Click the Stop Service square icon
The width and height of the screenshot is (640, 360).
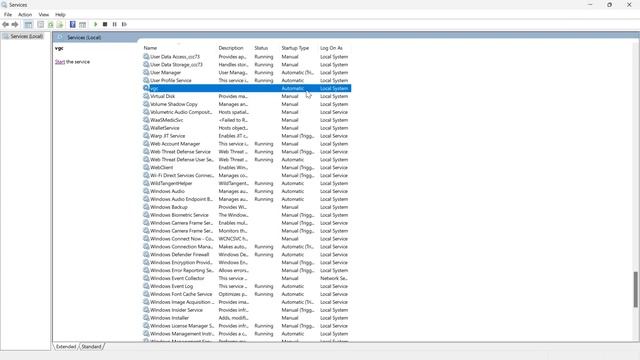[105, 24]
